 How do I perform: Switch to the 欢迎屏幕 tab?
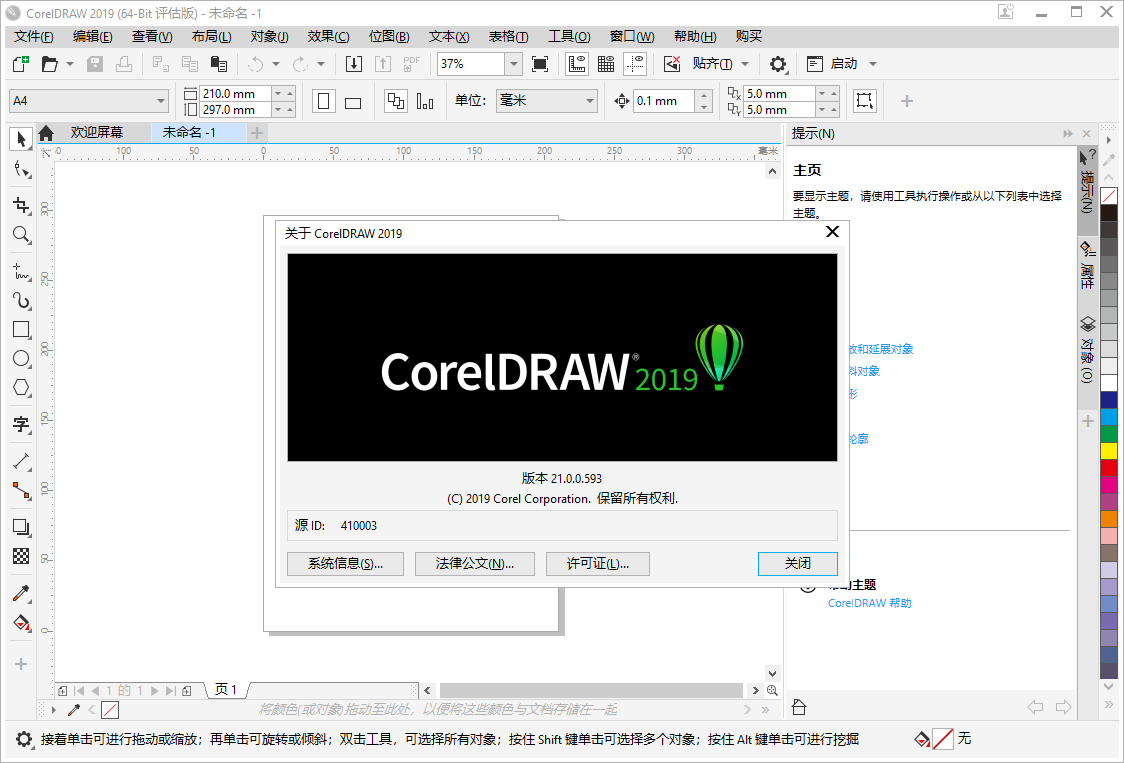(x=97, y=133)
